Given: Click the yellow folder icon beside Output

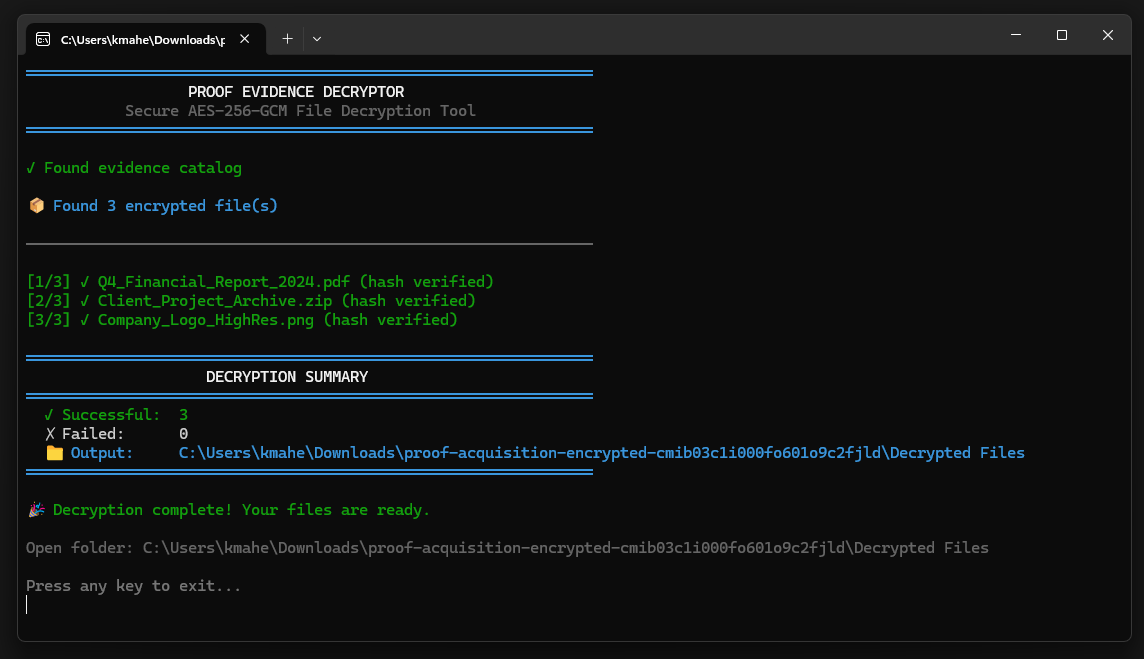Looking at the screenshot, I should coord(55,453).
